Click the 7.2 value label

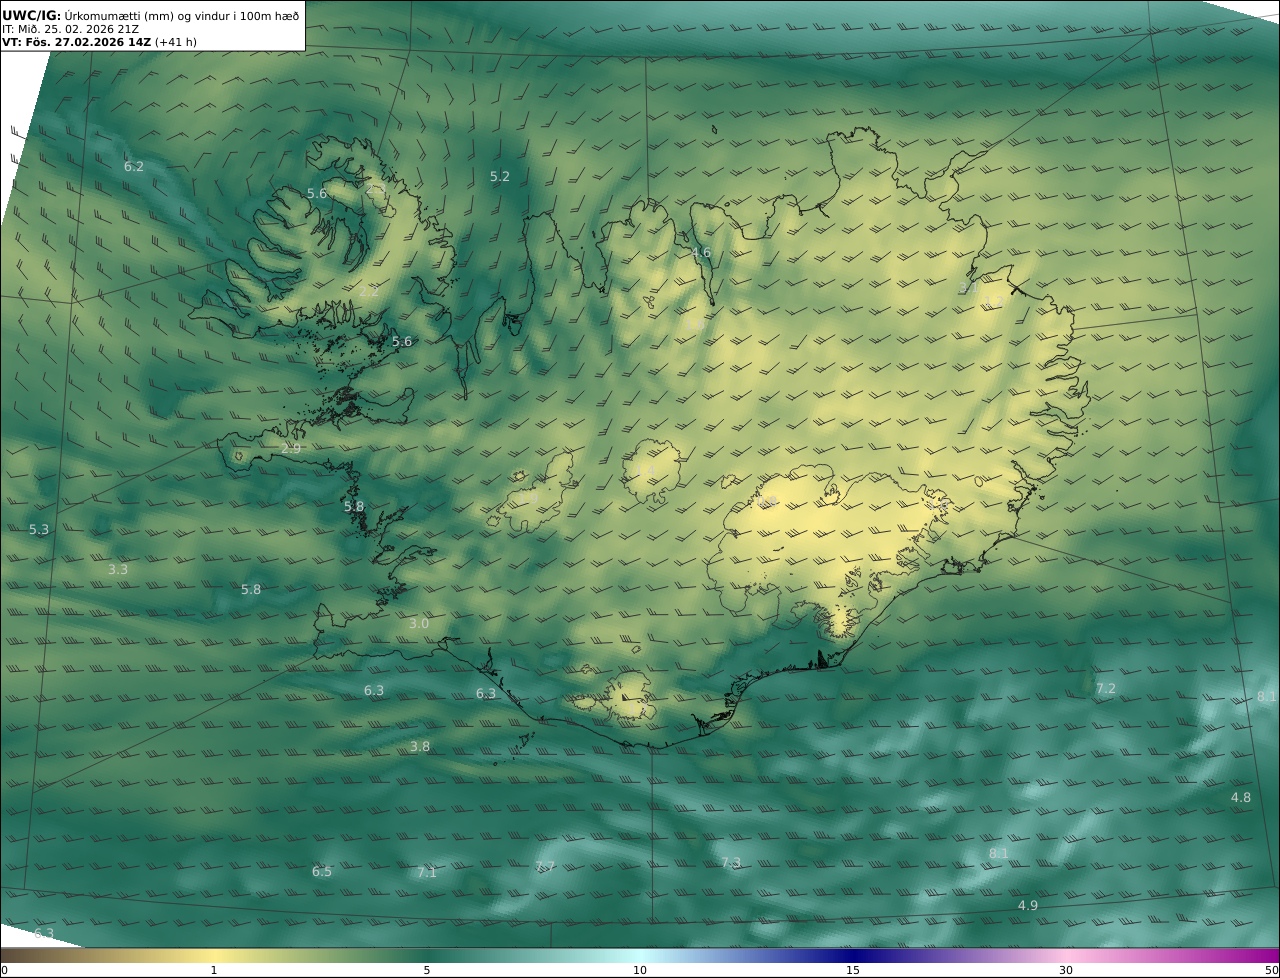pos(1106,689)
